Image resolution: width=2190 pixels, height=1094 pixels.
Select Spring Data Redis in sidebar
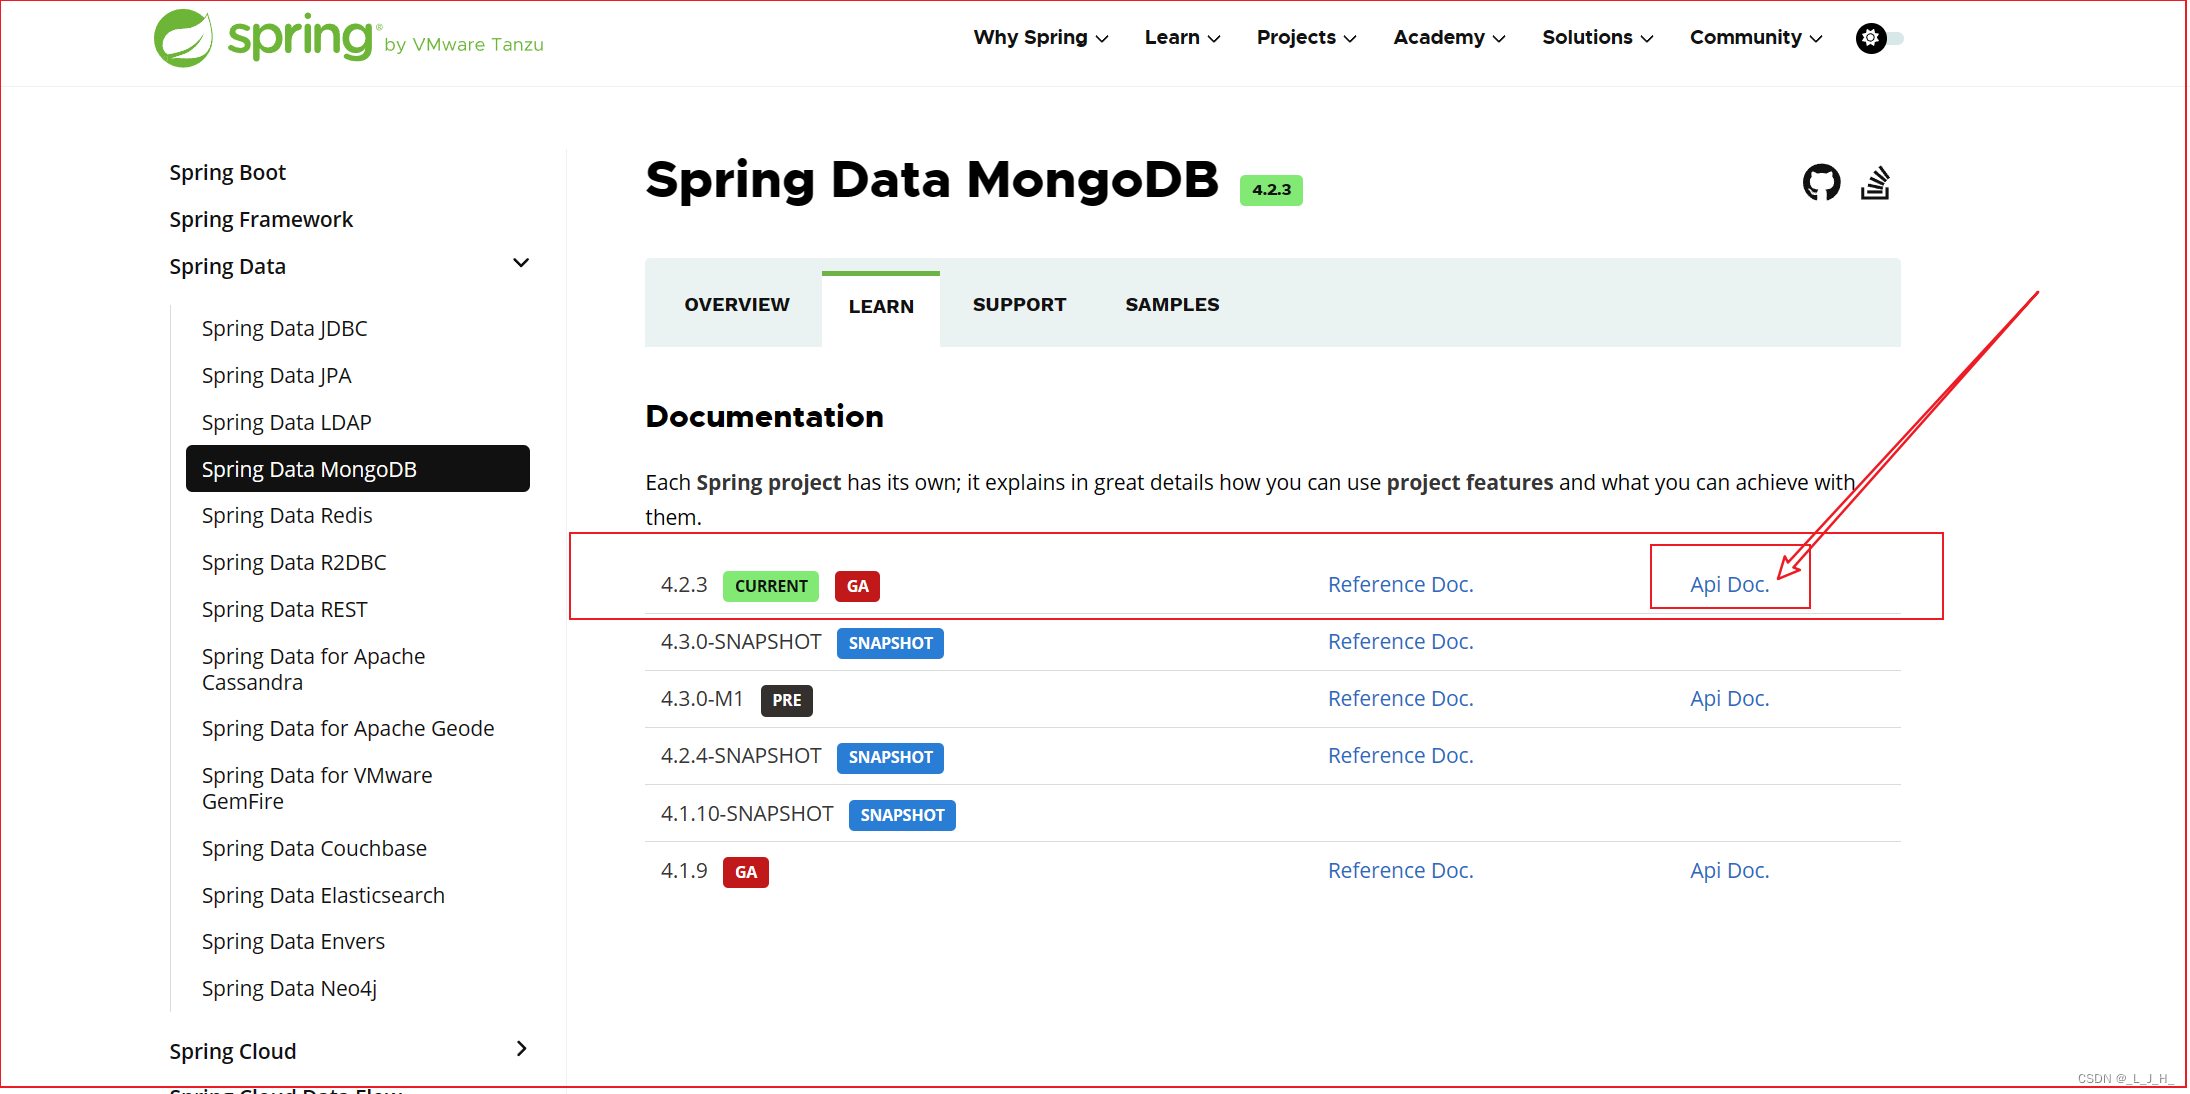point(287,516)
